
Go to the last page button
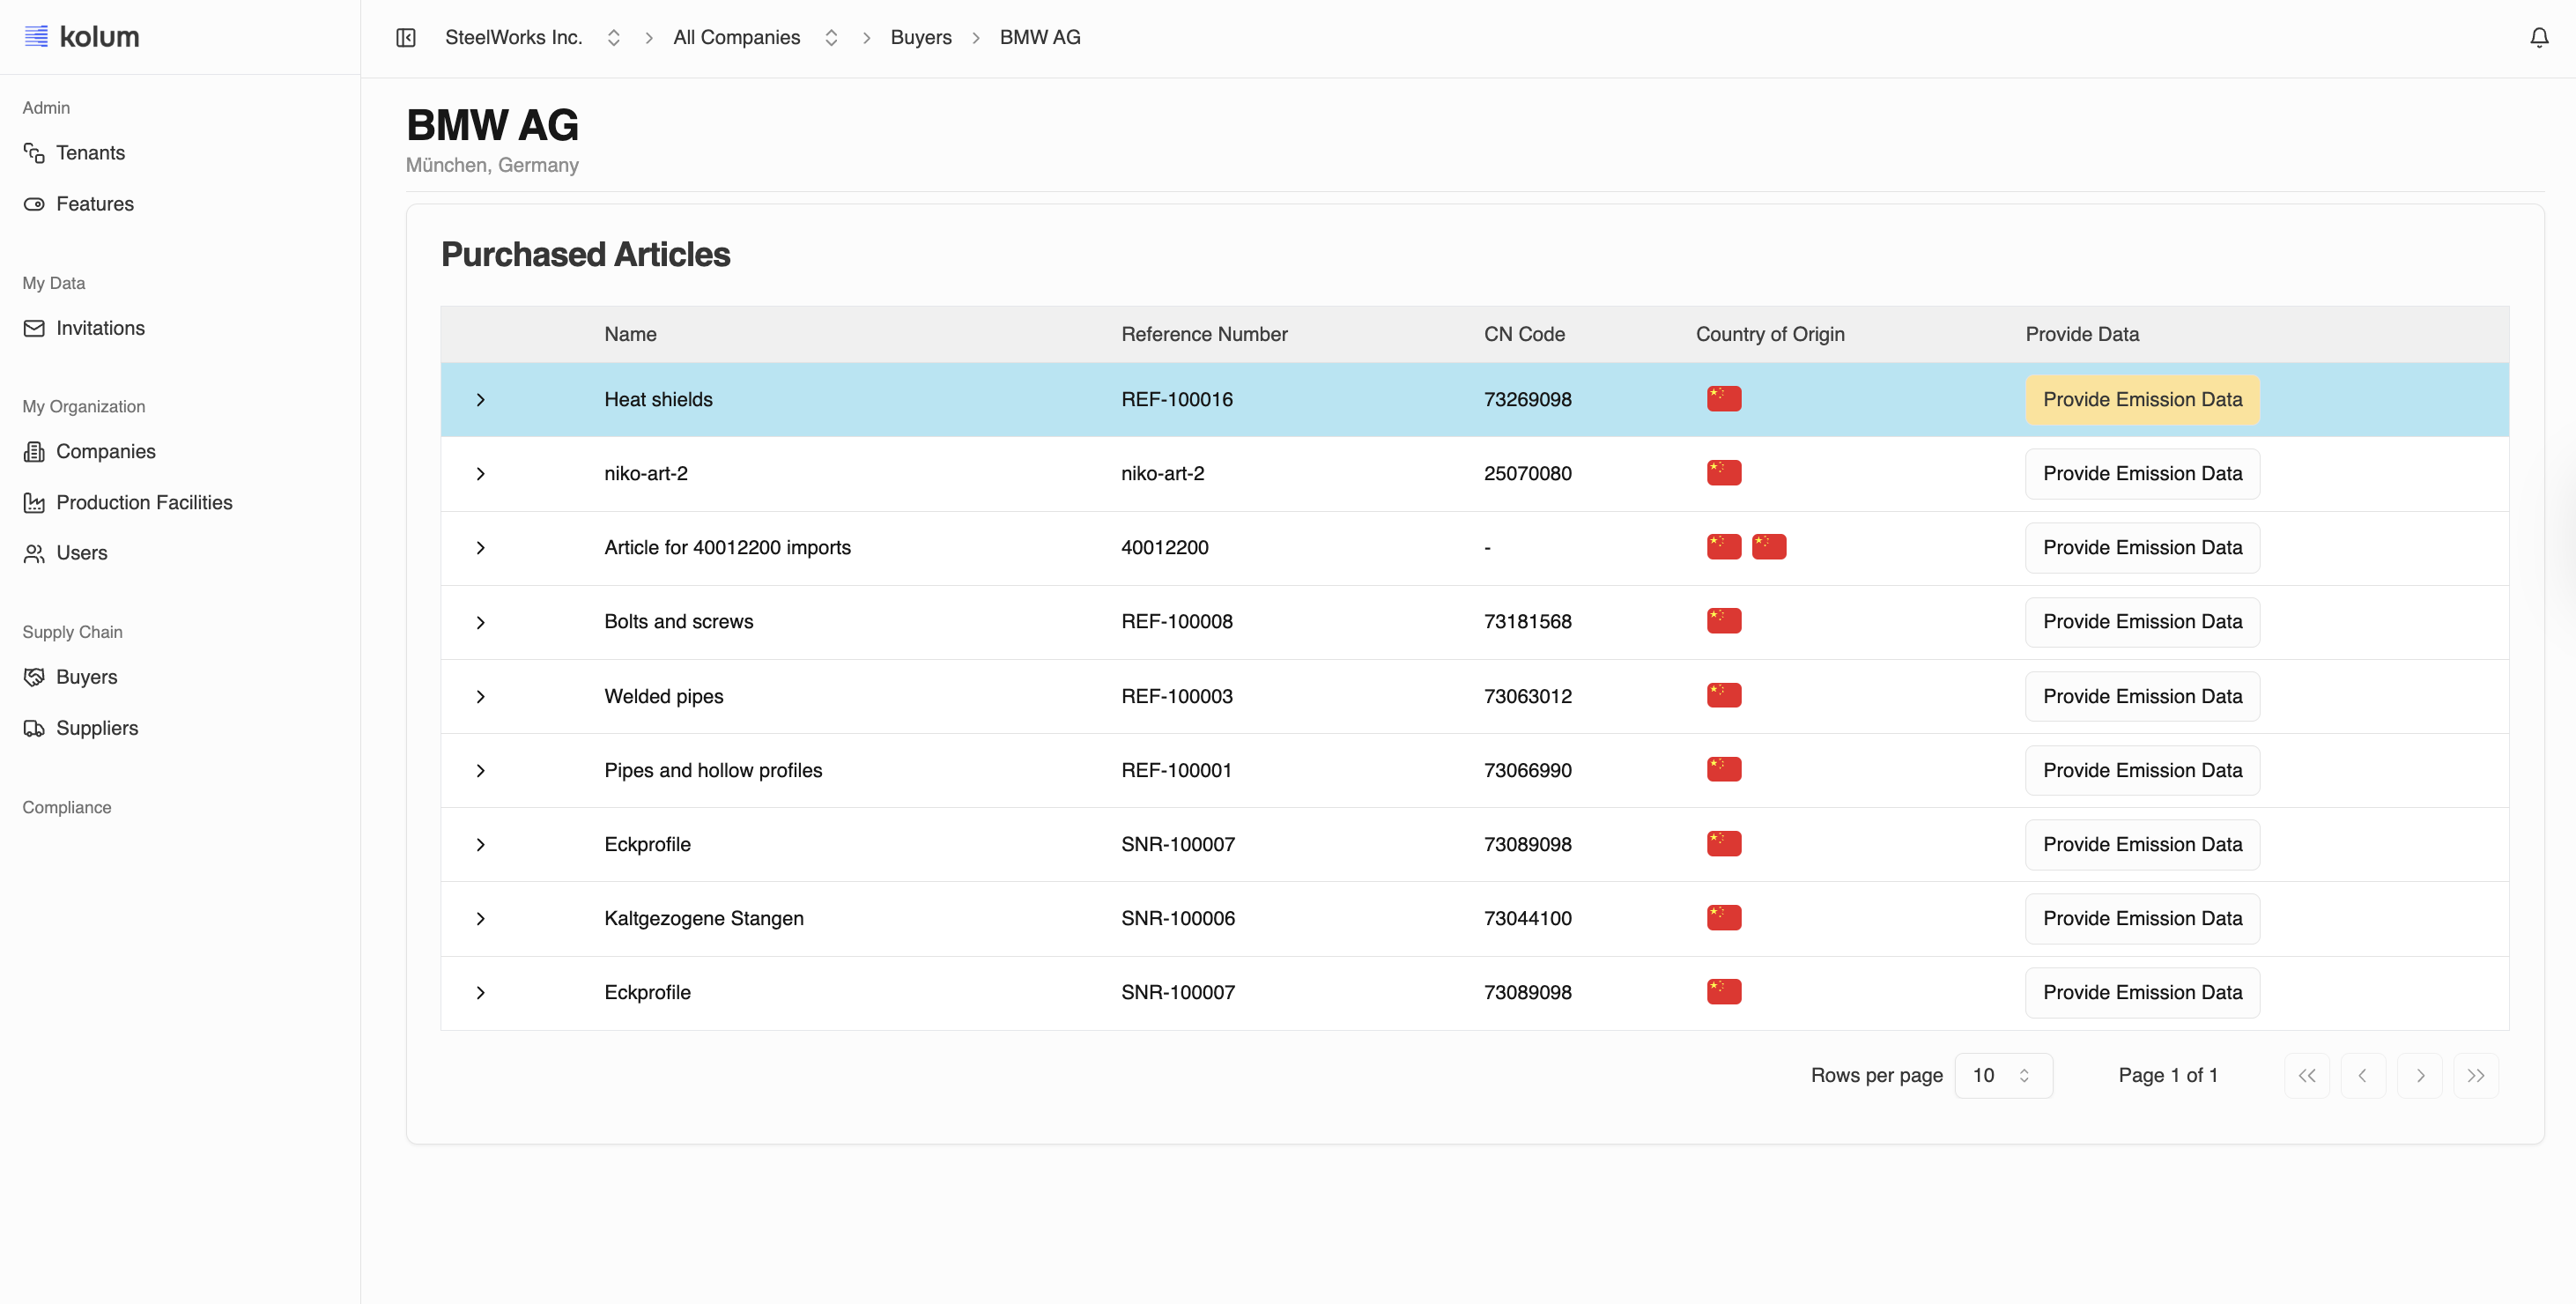(x=2475, y=1075)
